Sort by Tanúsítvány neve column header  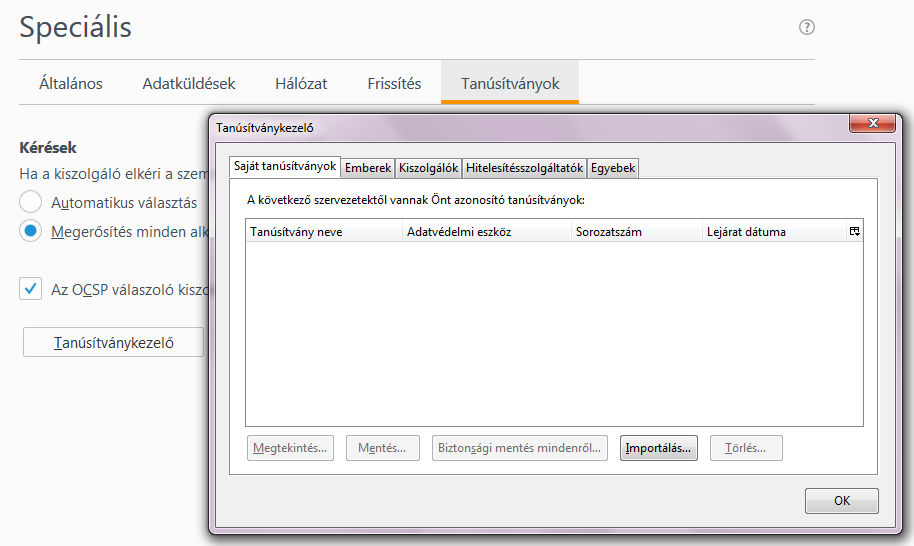(323, 232)
